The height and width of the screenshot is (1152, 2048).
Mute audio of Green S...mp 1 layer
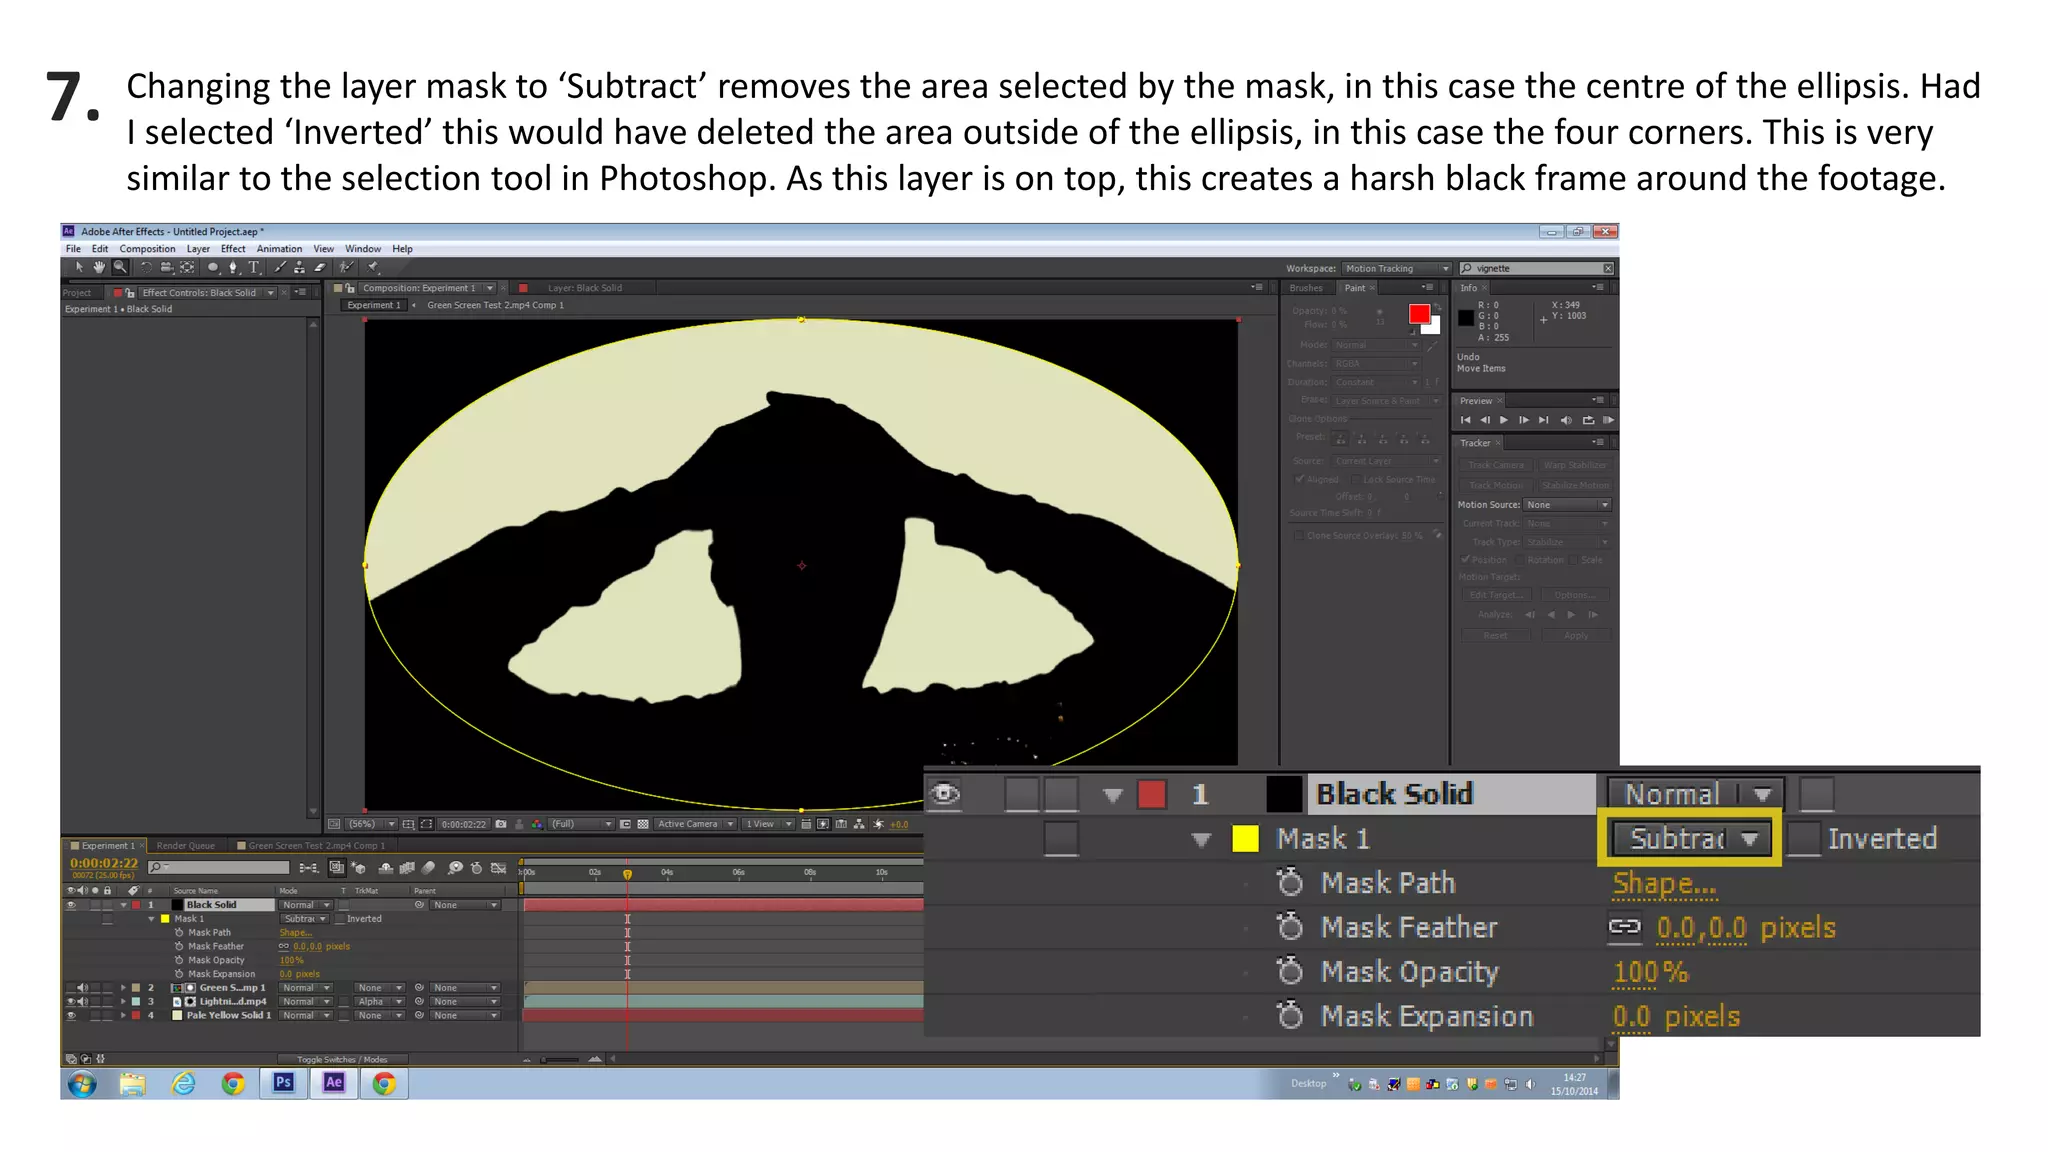pos(82,988)
